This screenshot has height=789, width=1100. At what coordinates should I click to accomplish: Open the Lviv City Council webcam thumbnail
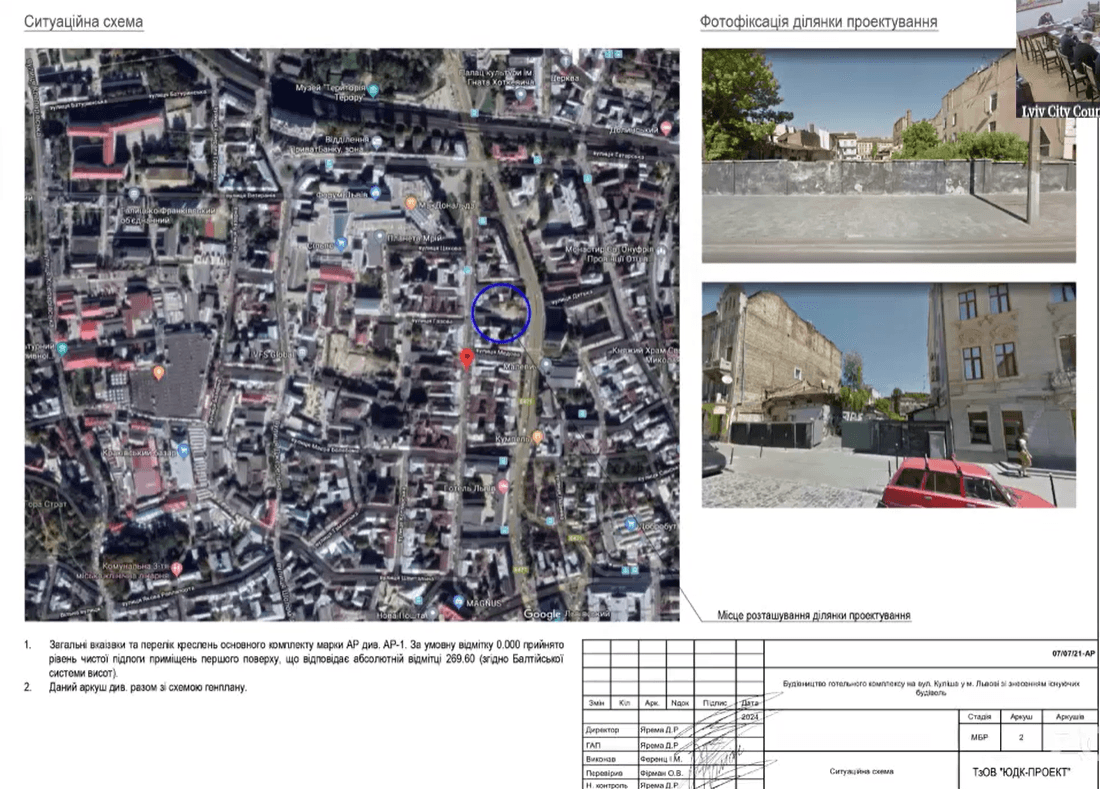pyautogui.click(x=1057, y=59)
